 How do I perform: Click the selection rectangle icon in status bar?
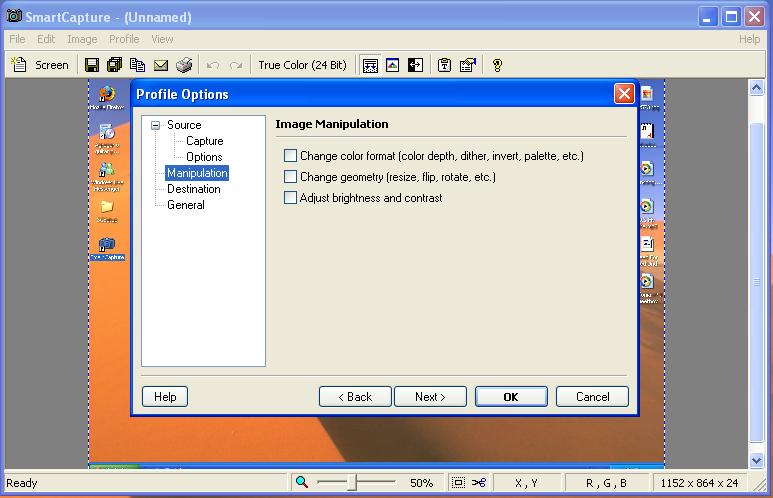coord(458,482)
